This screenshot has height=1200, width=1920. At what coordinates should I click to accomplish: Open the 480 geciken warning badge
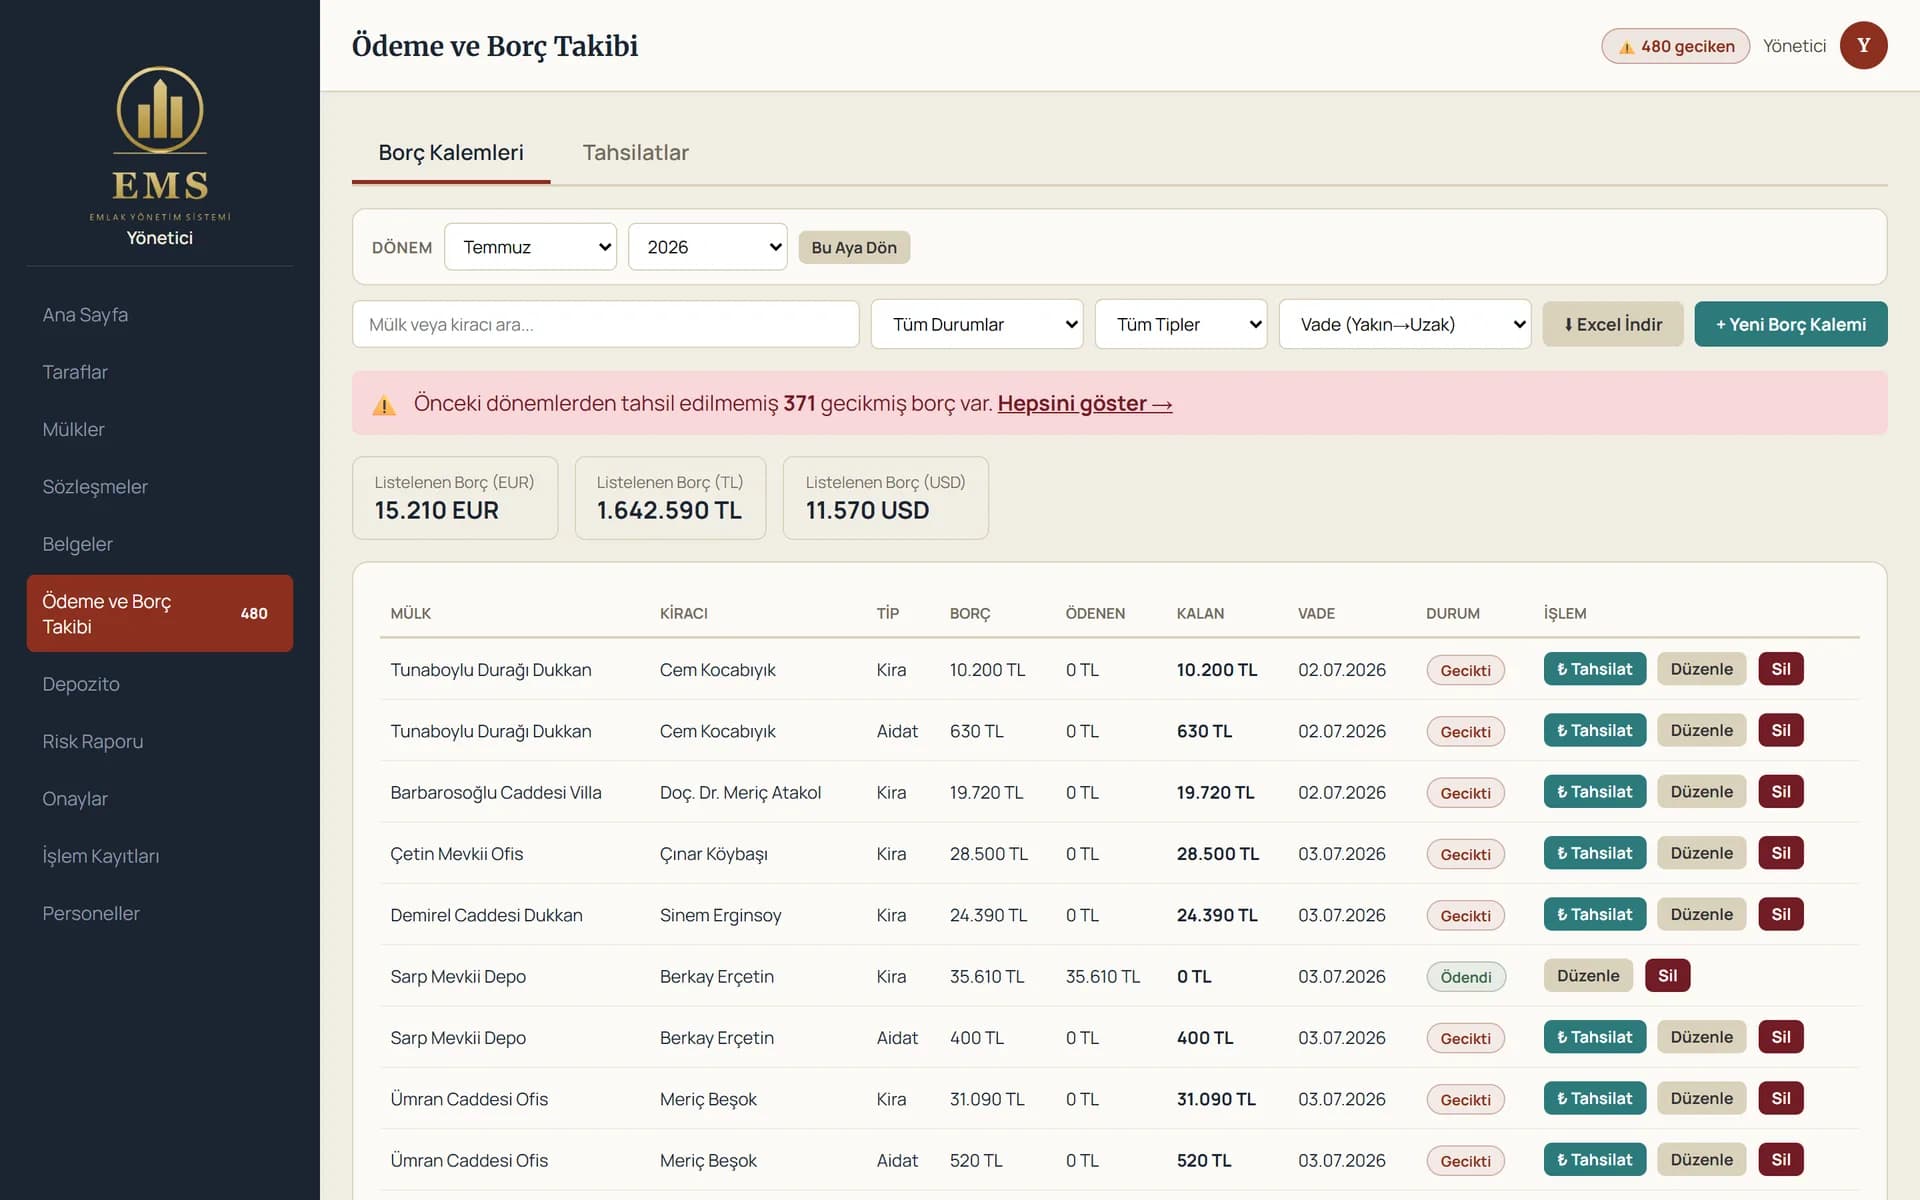pos(1675,46)
